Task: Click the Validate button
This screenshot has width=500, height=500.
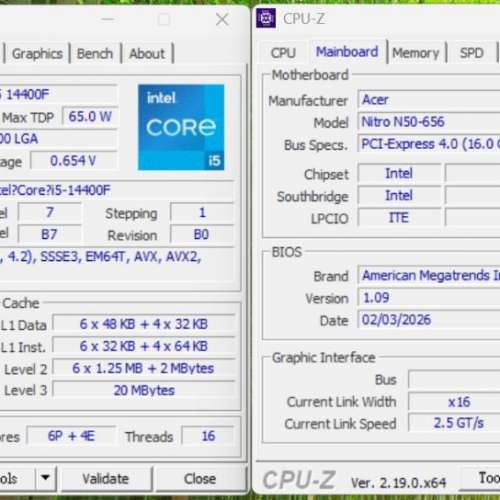Action: point(106,479)
